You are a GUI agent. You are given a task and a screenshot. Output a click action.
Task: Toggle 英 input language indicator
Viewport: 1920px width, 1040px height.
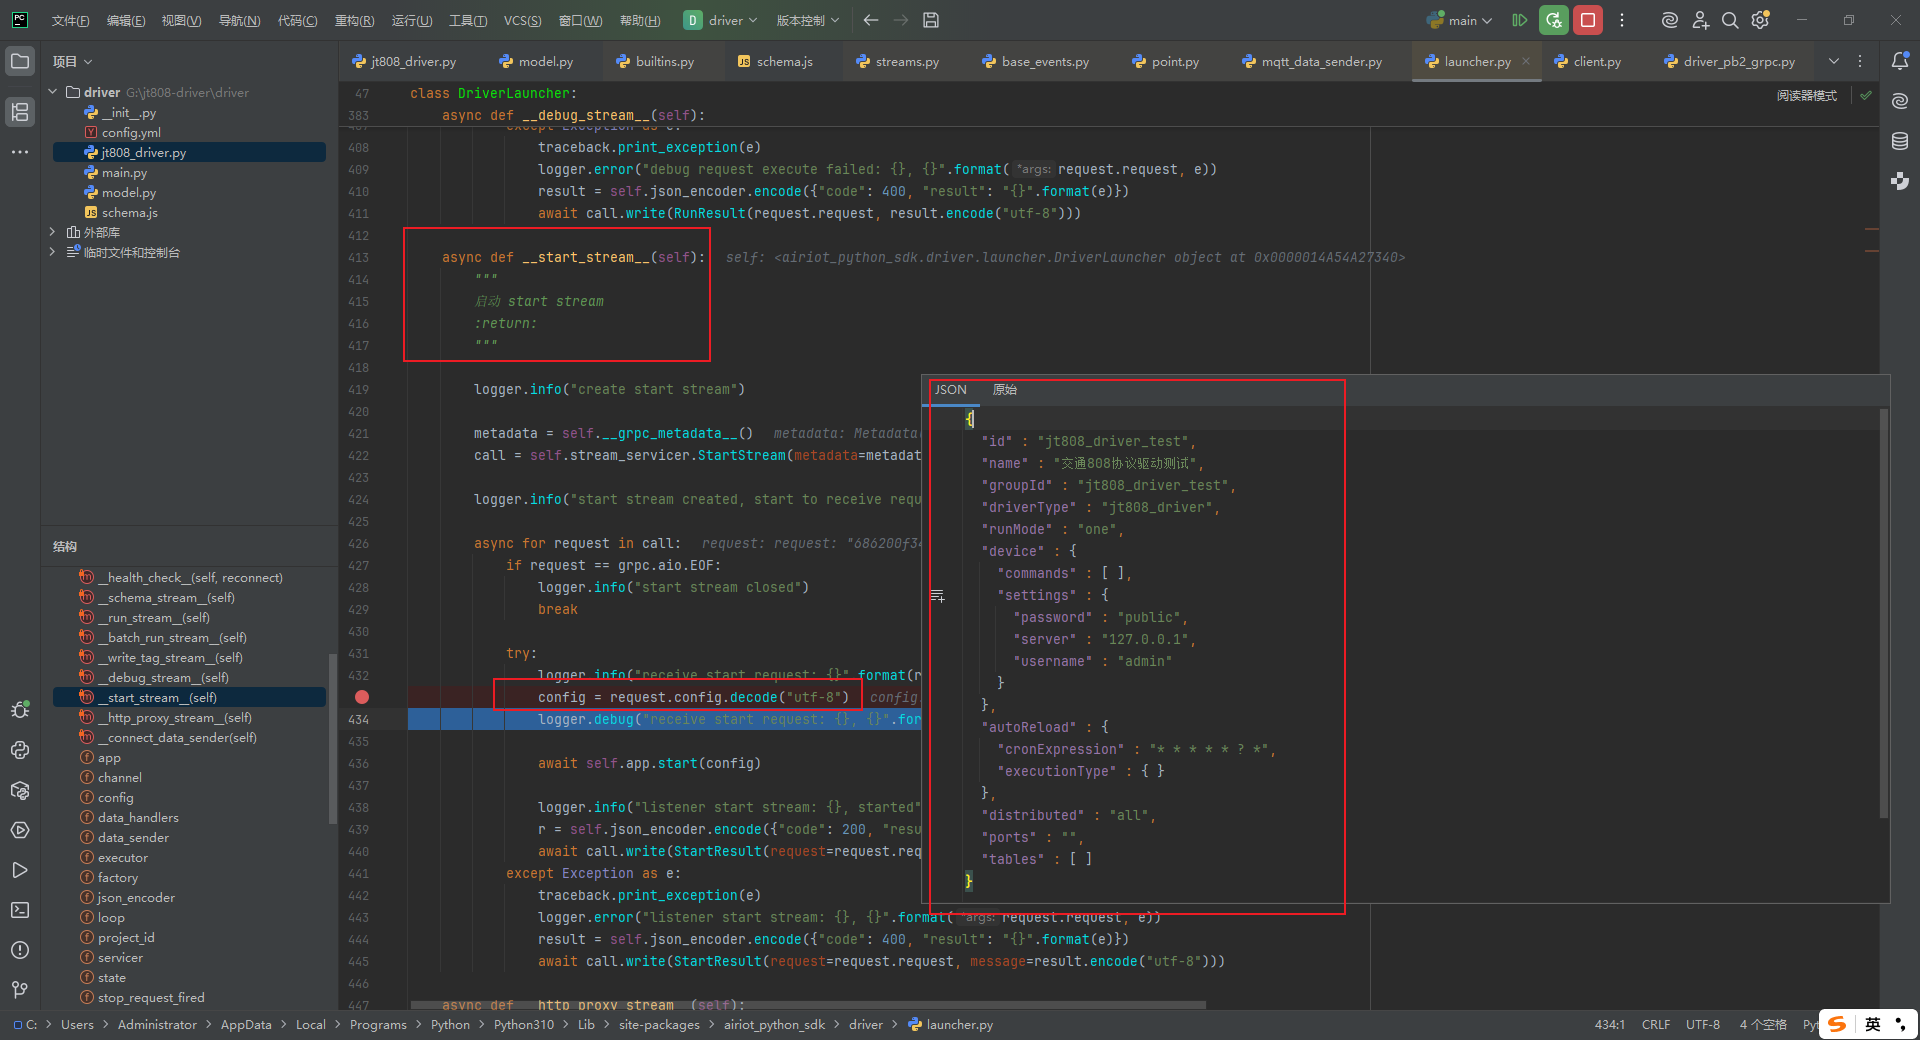(1872, 1024)
